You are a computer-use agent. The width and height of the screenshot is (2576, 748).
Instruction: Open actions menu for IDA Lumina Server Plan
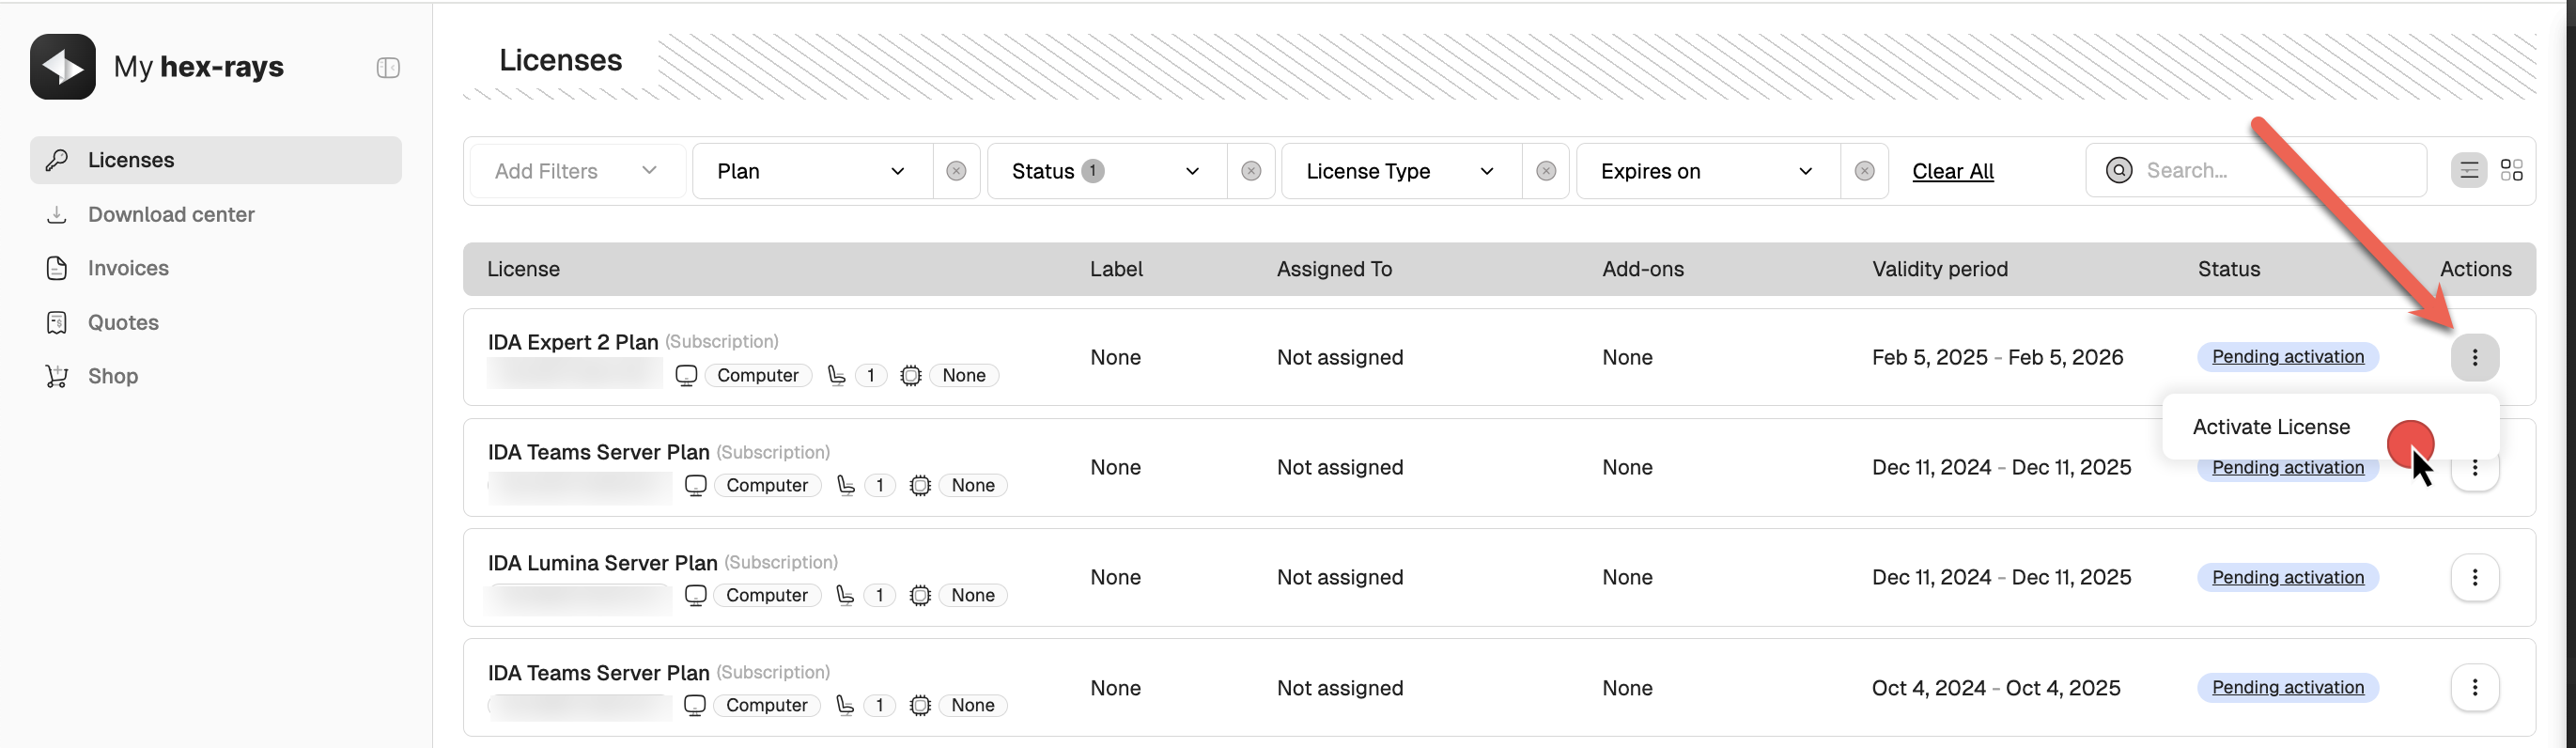click(x=2475, y=577)
